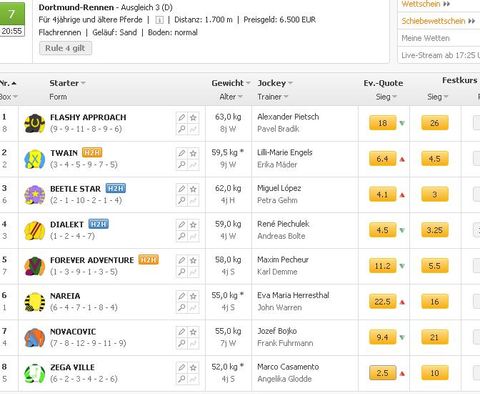
Task: Expand the Jockey column sort dropdown
Action: click(x=290, y=83)
